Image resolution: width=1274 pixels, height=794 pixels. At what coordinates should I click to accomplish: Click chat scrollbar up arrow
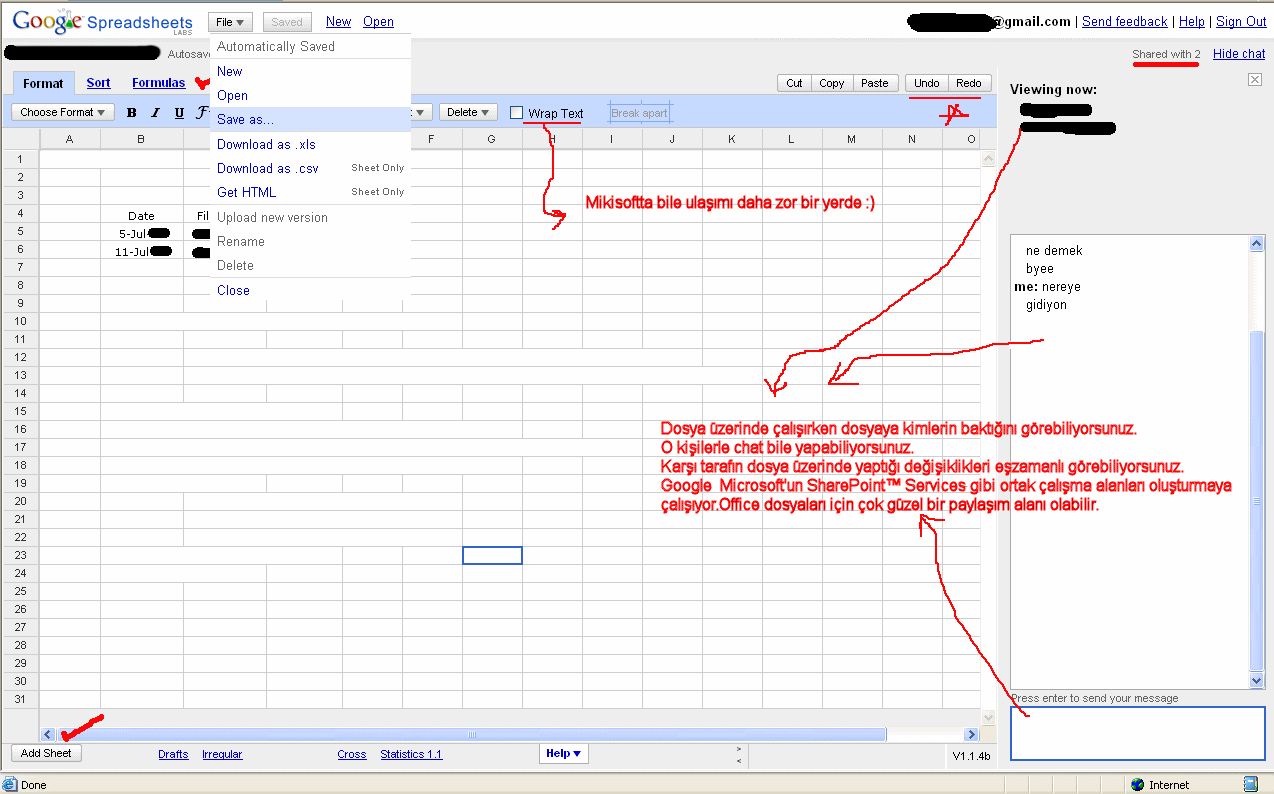pyautogui.click(x=1258, y=243)
